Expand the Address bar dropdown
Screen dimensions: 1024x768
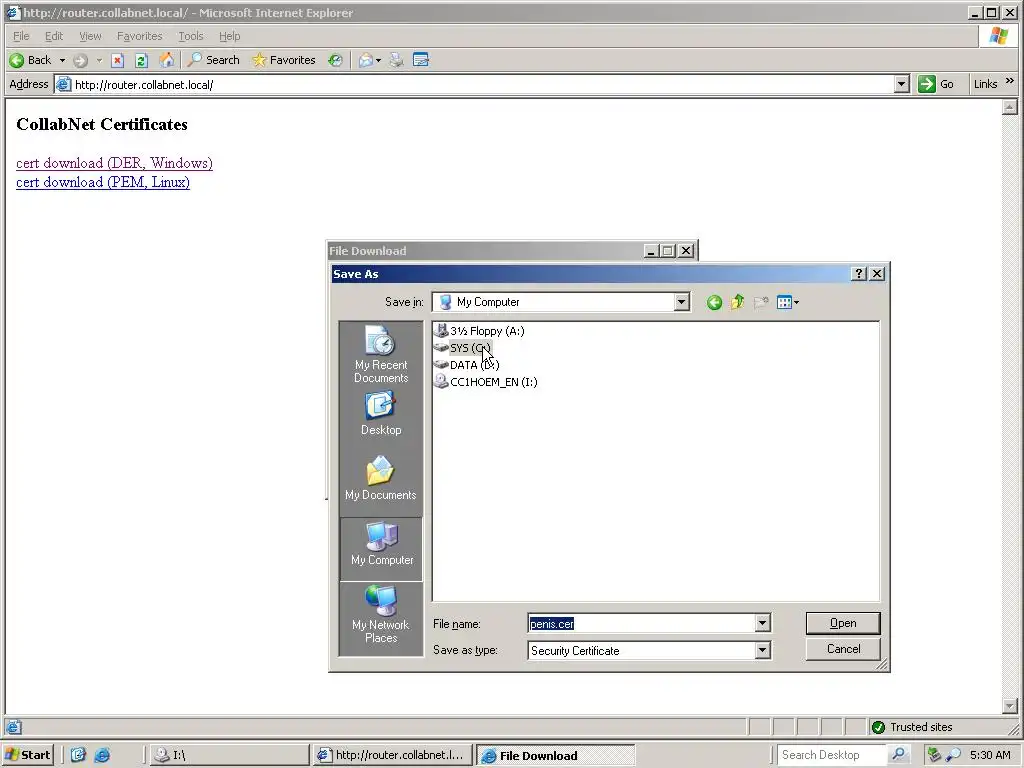pos(902,84)
